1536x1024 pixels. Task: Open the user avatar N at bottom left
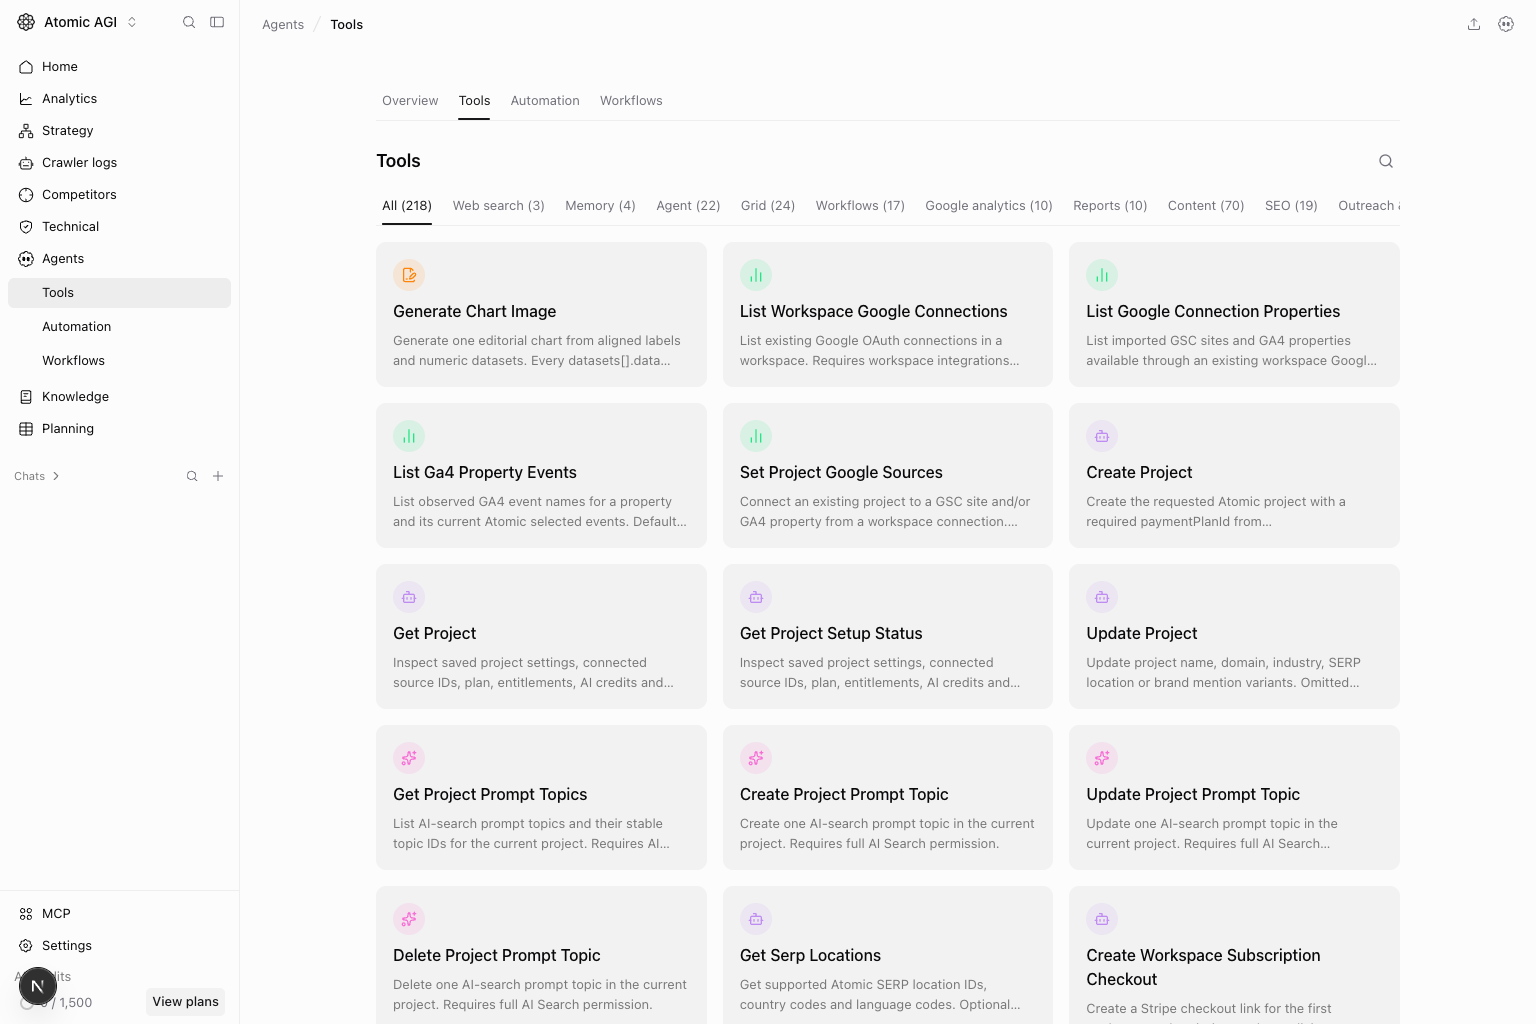point(37,986)
